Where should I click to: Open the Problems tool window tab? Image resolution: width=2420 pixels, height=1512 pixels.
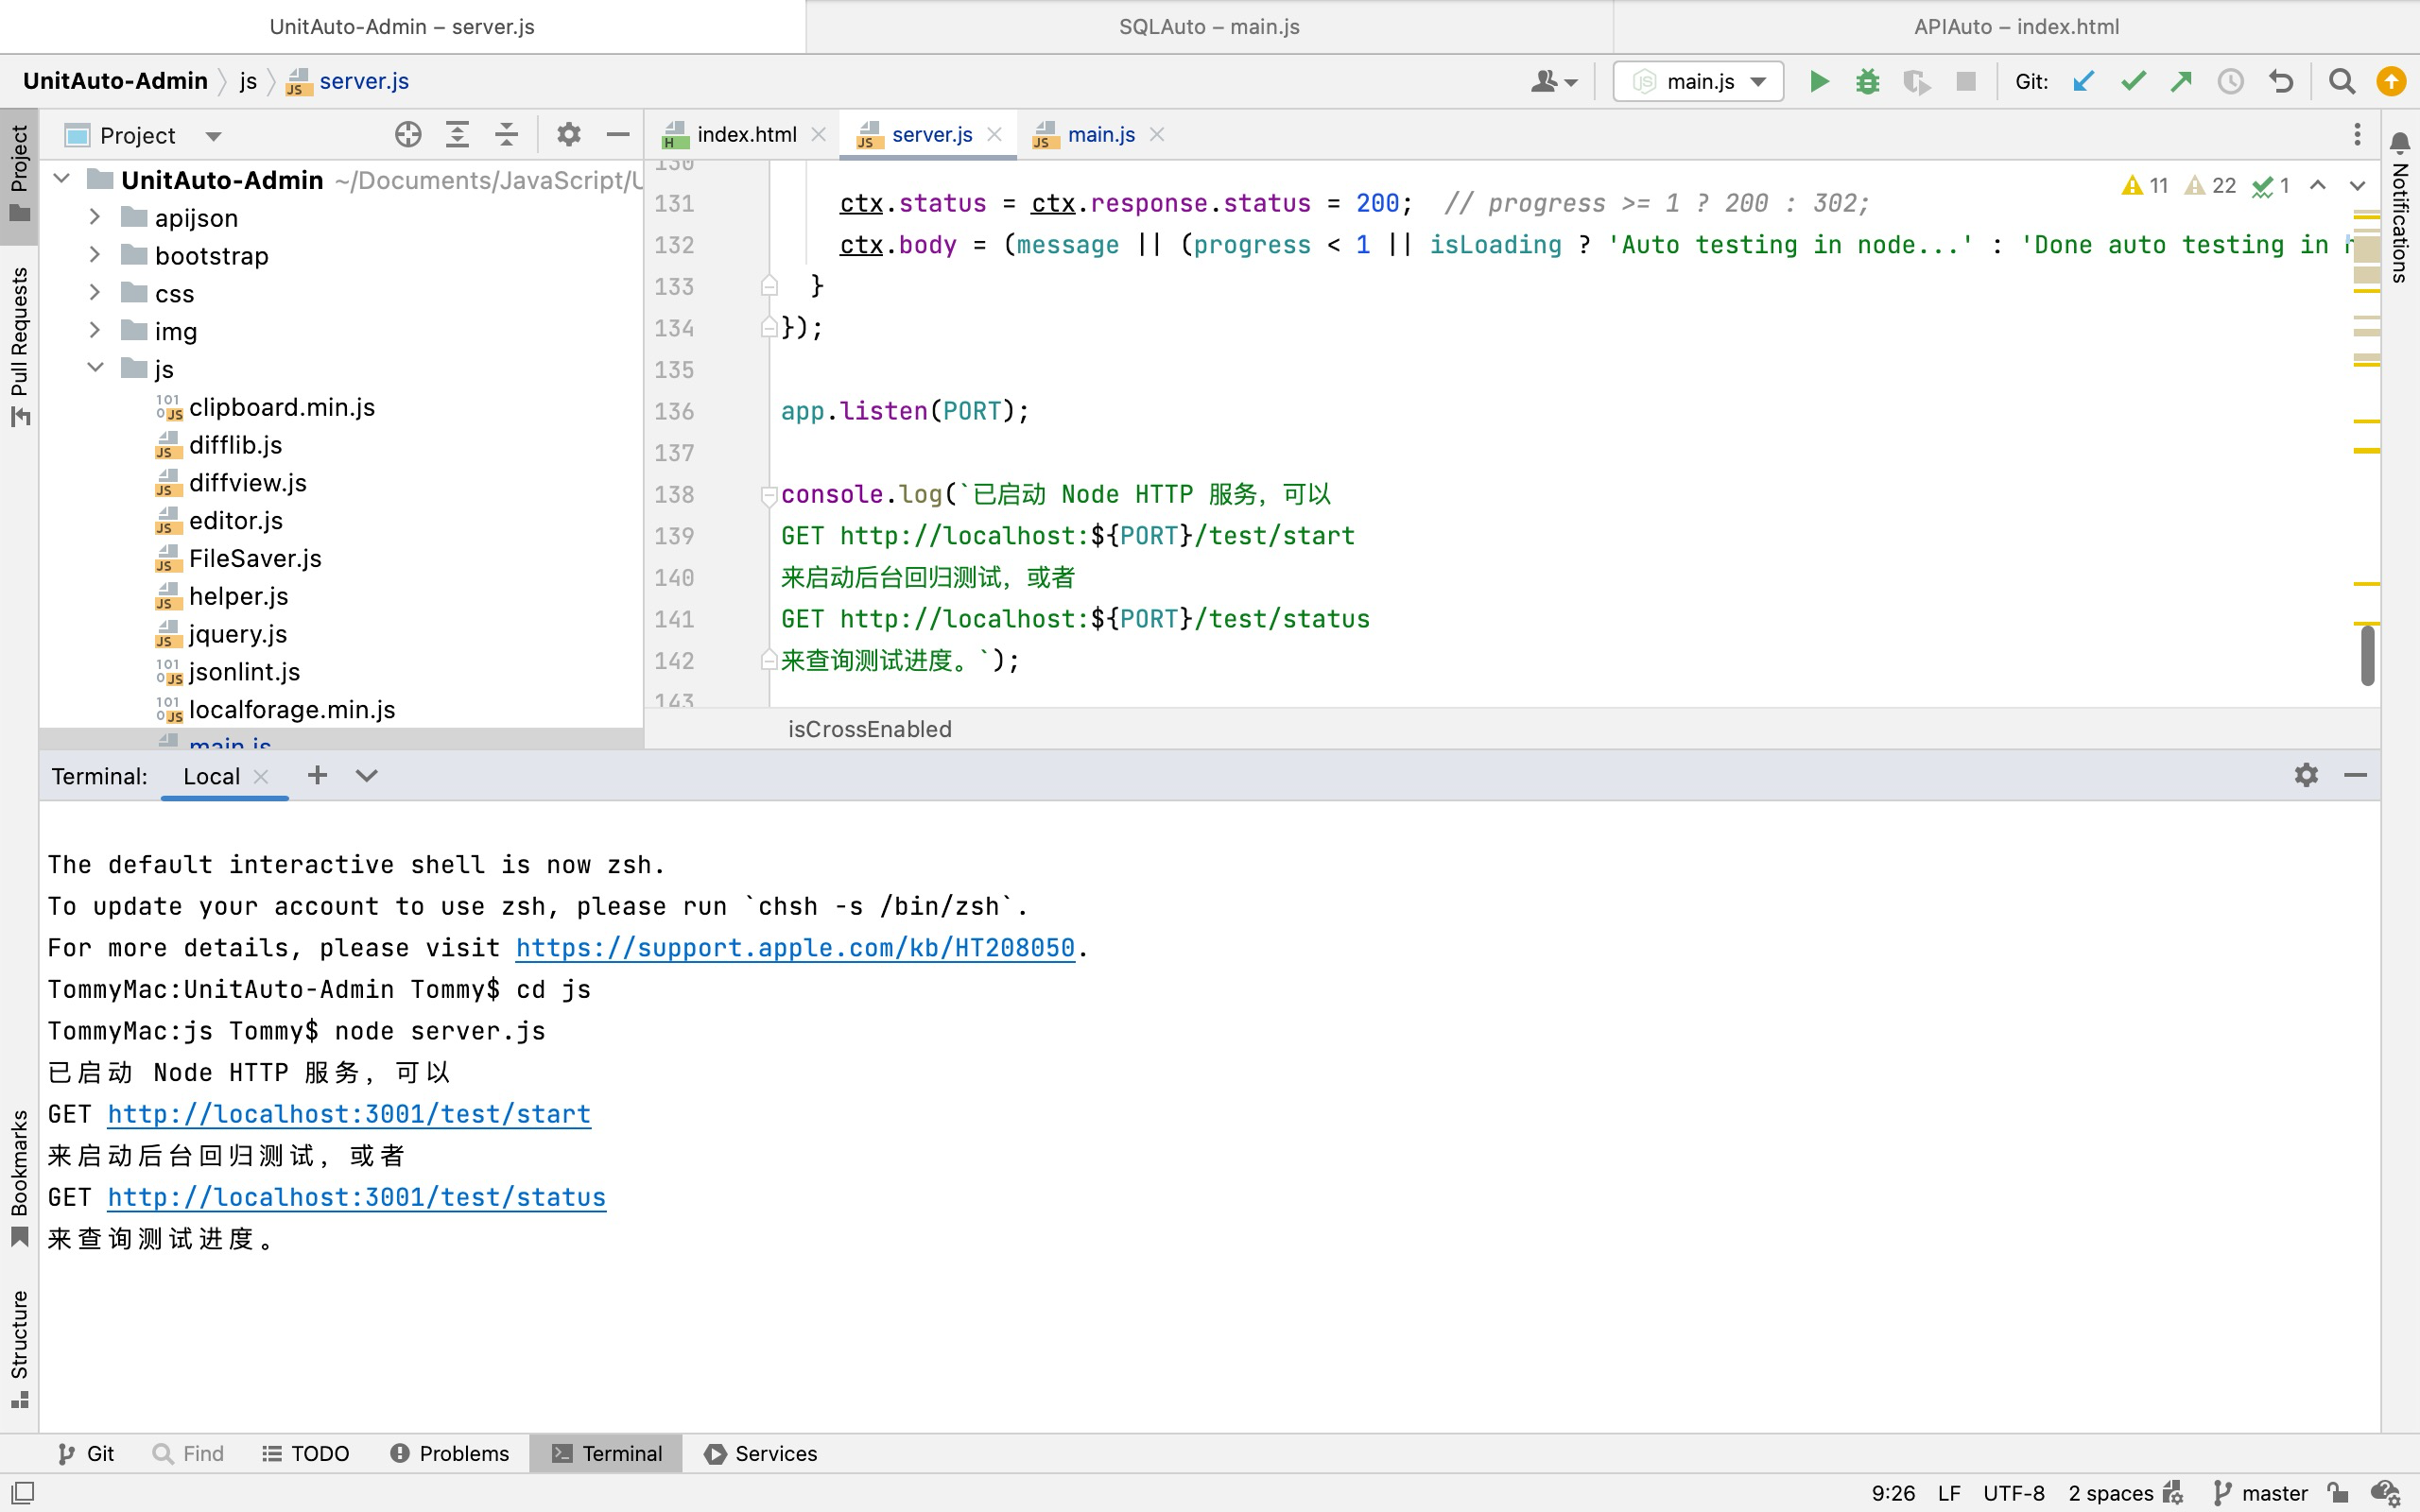point(449,1453)
